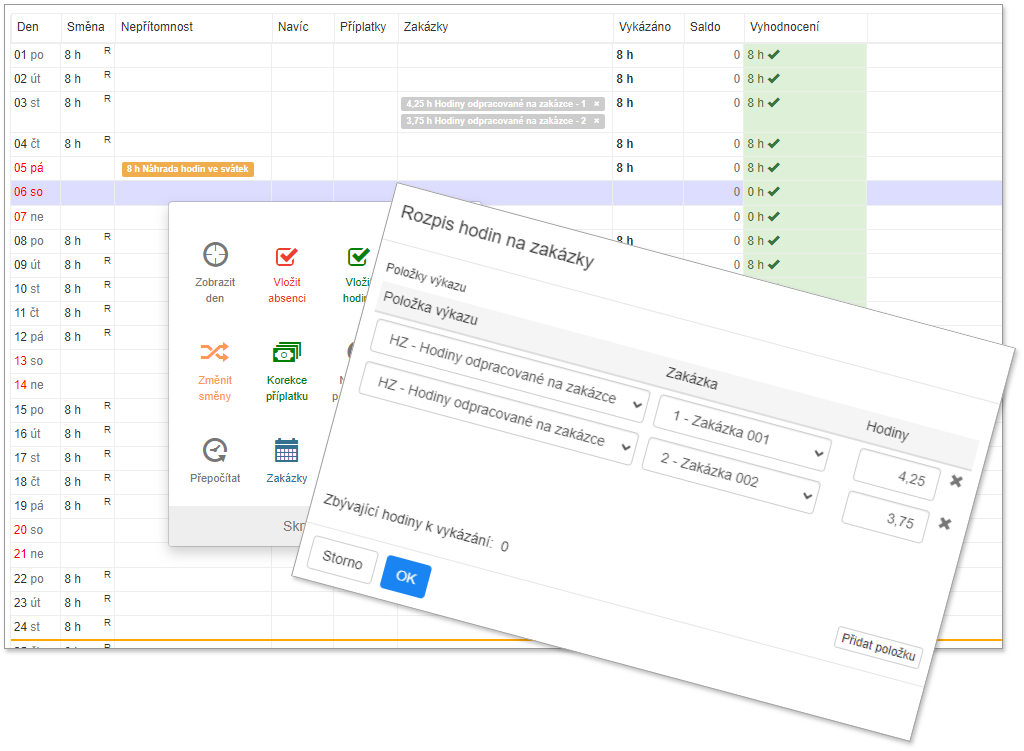Click green check for 09 út evaluation
The image size is (1024, 751).
[774, 264]
